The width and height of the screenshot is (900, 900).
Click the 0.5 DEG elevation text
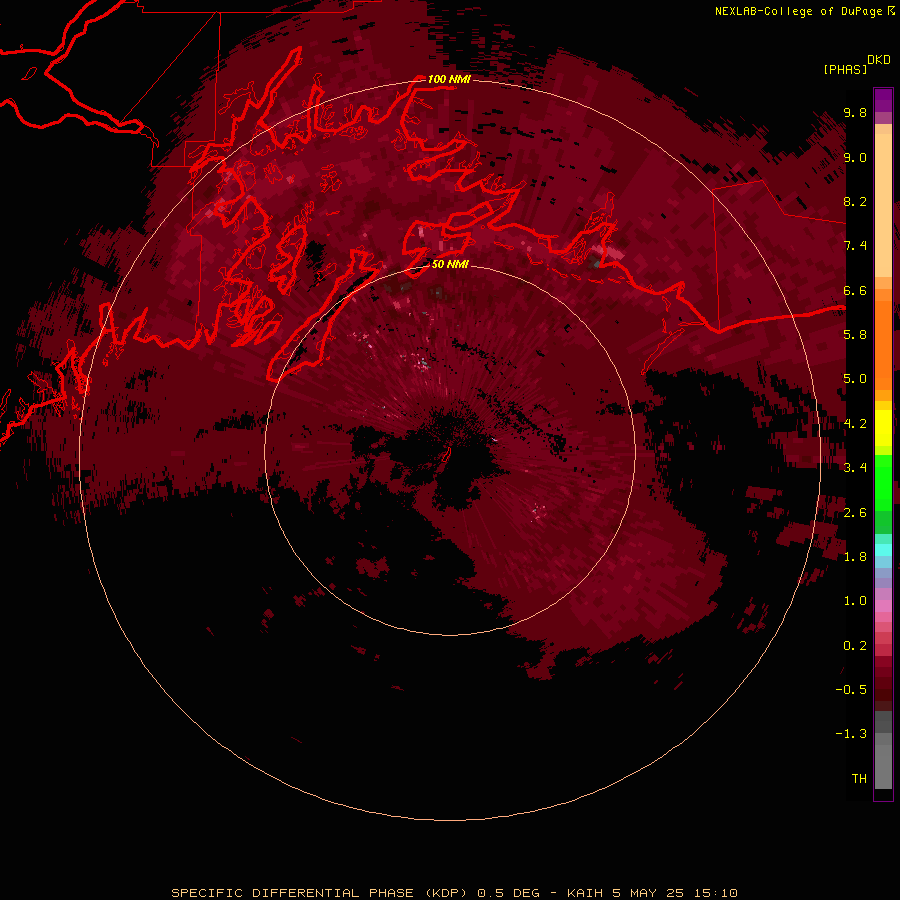tap(507, 893)
